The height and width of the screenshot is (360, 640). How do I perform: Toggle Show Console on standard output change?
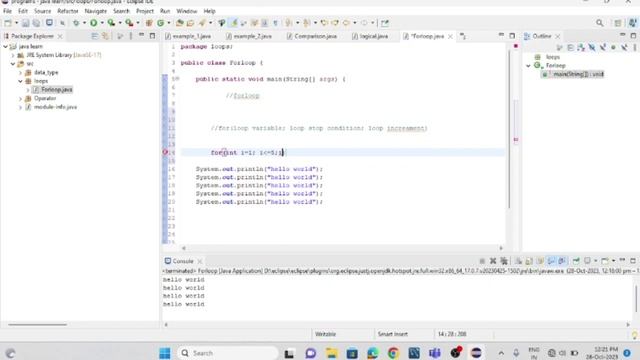pyautogui.click(x=551, y=261)
